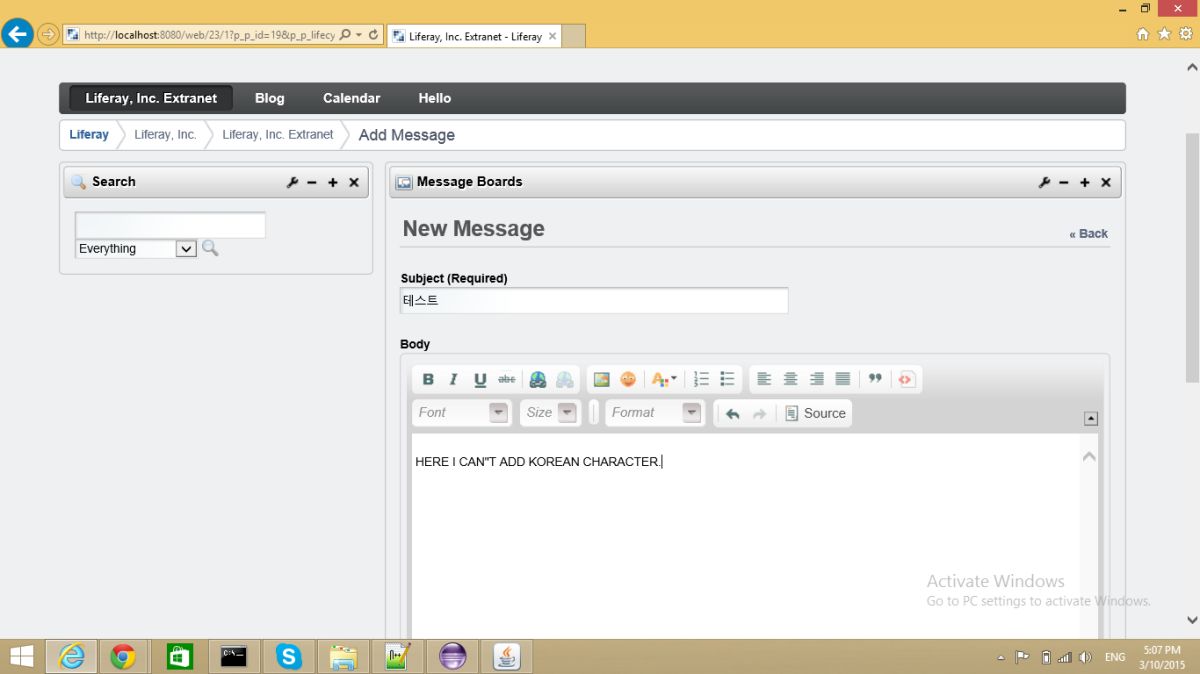
Task: Click the search magnifier button
Action: (210, 248)
